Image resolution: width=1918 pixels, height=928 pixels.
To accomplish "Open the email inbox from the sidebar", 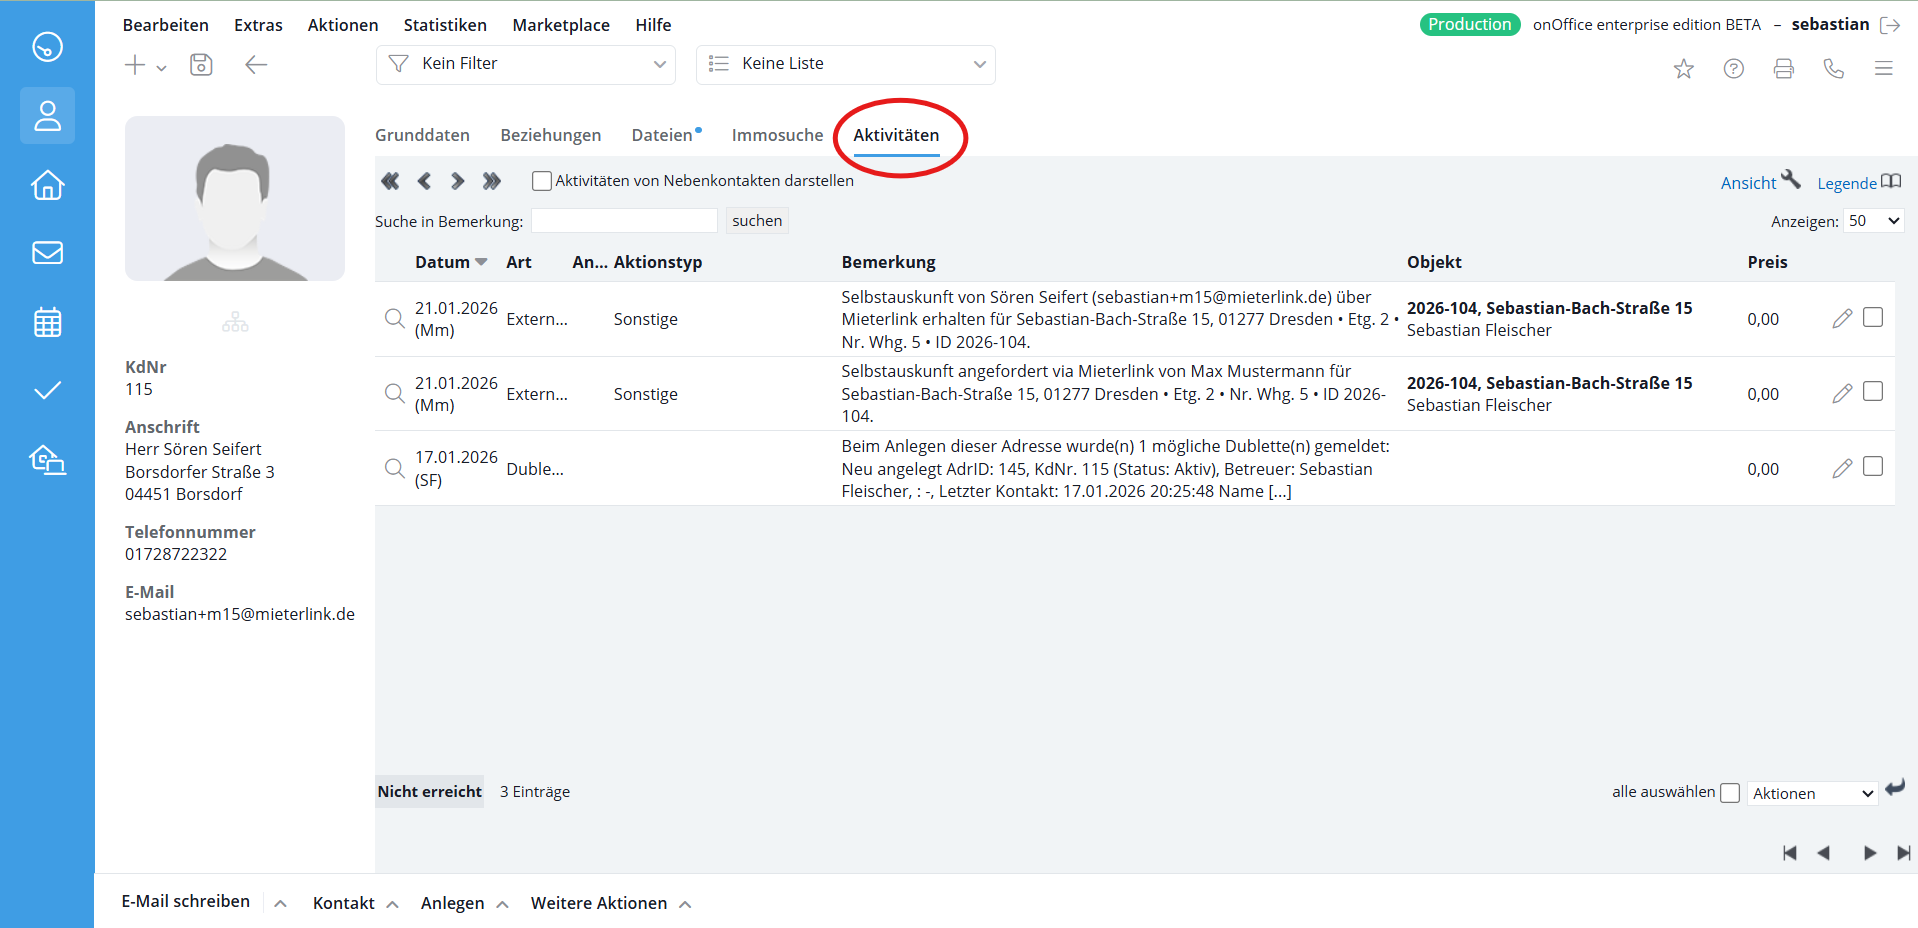I will tap(47, 253).
